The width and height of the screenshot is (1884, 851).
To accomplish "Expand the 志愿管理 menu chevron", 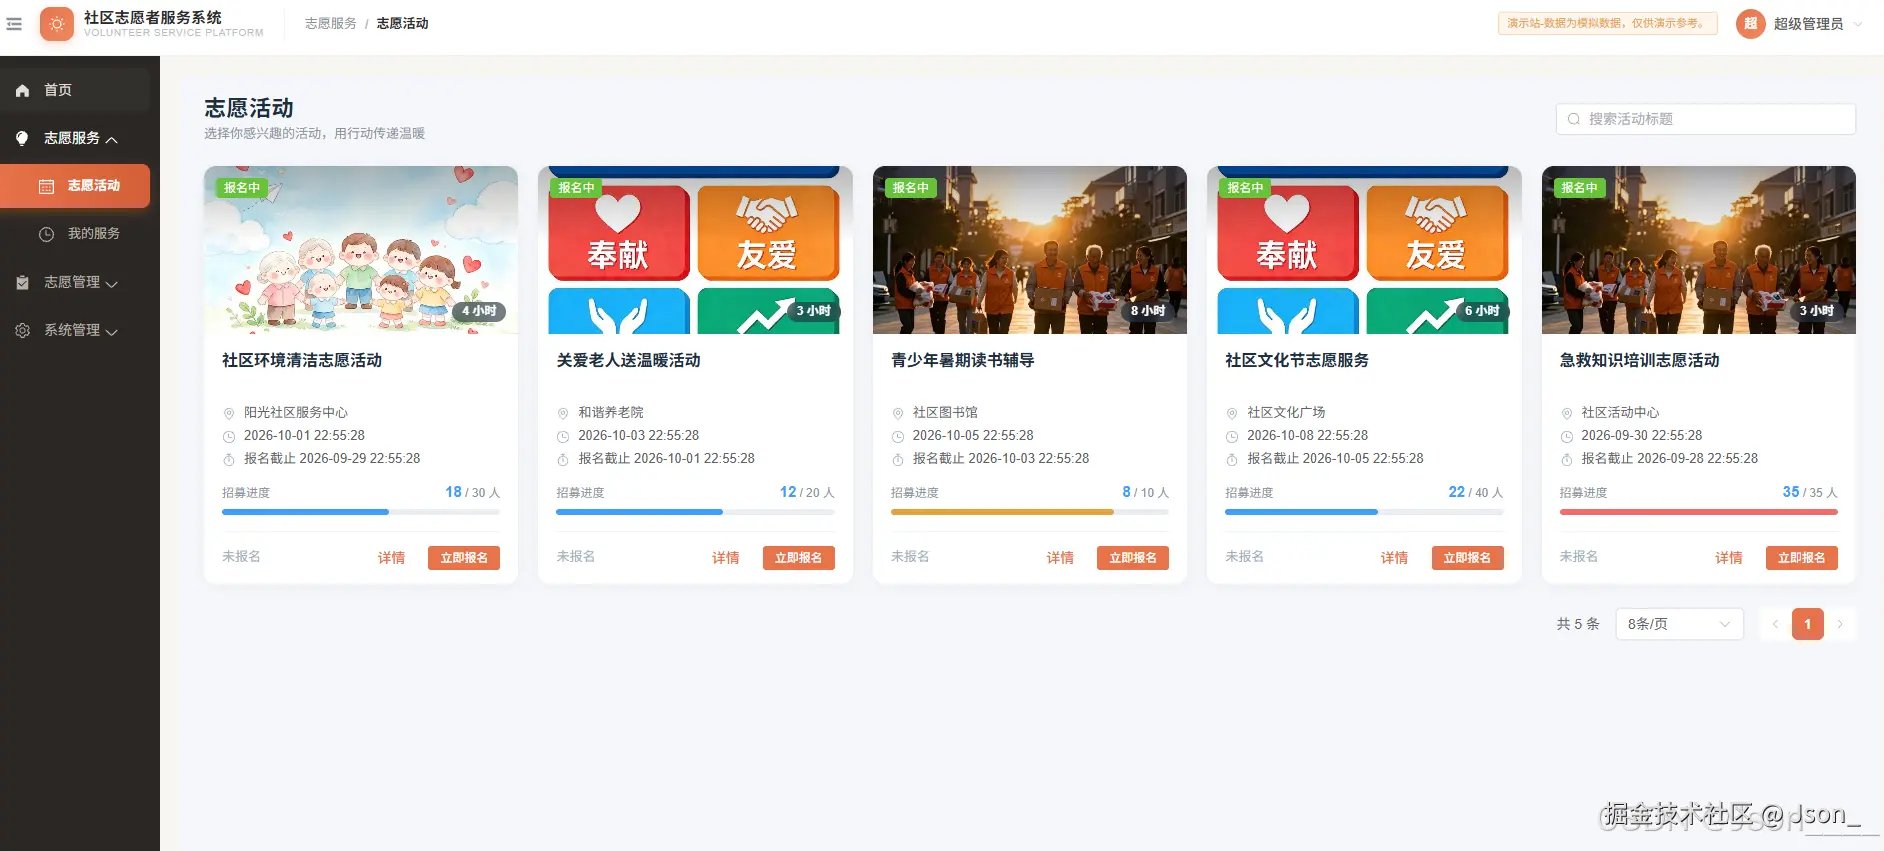I will point(112,283).
